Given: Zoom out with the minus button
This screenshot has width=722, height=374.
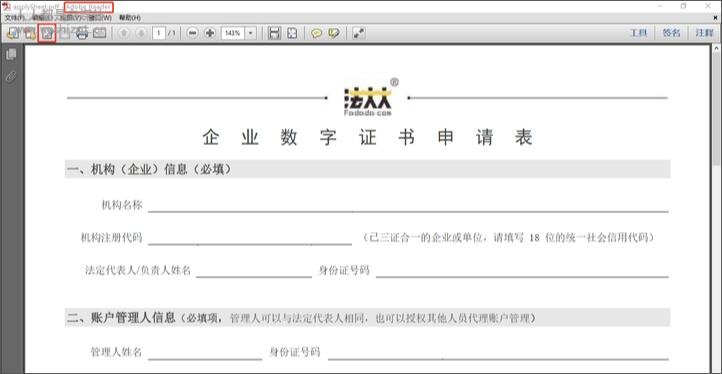Looking at the screenshot, I should pyautogui.click(x=193, y=33).
